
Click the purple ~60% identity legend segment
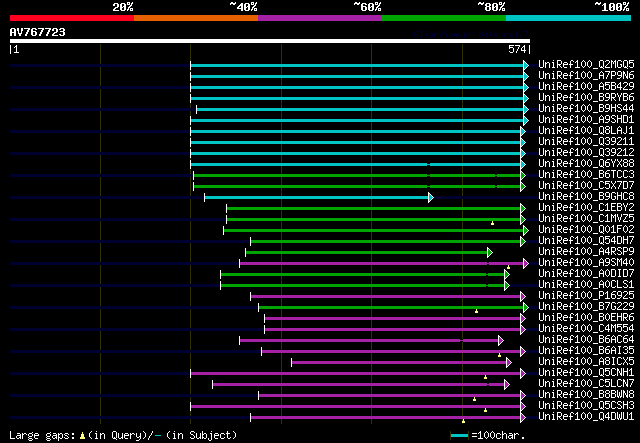point(320,18)
